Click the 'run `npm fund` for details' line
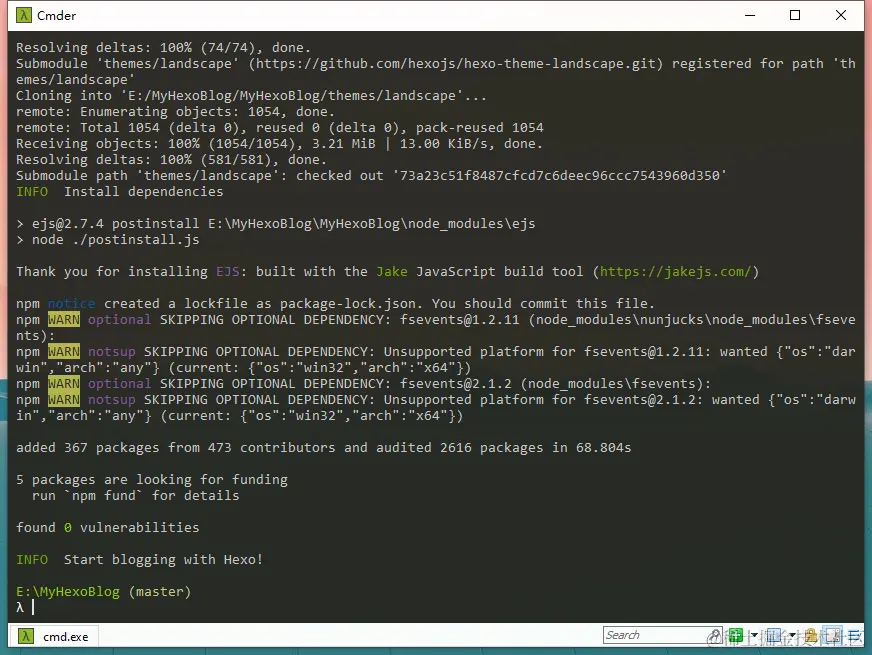 136,495
